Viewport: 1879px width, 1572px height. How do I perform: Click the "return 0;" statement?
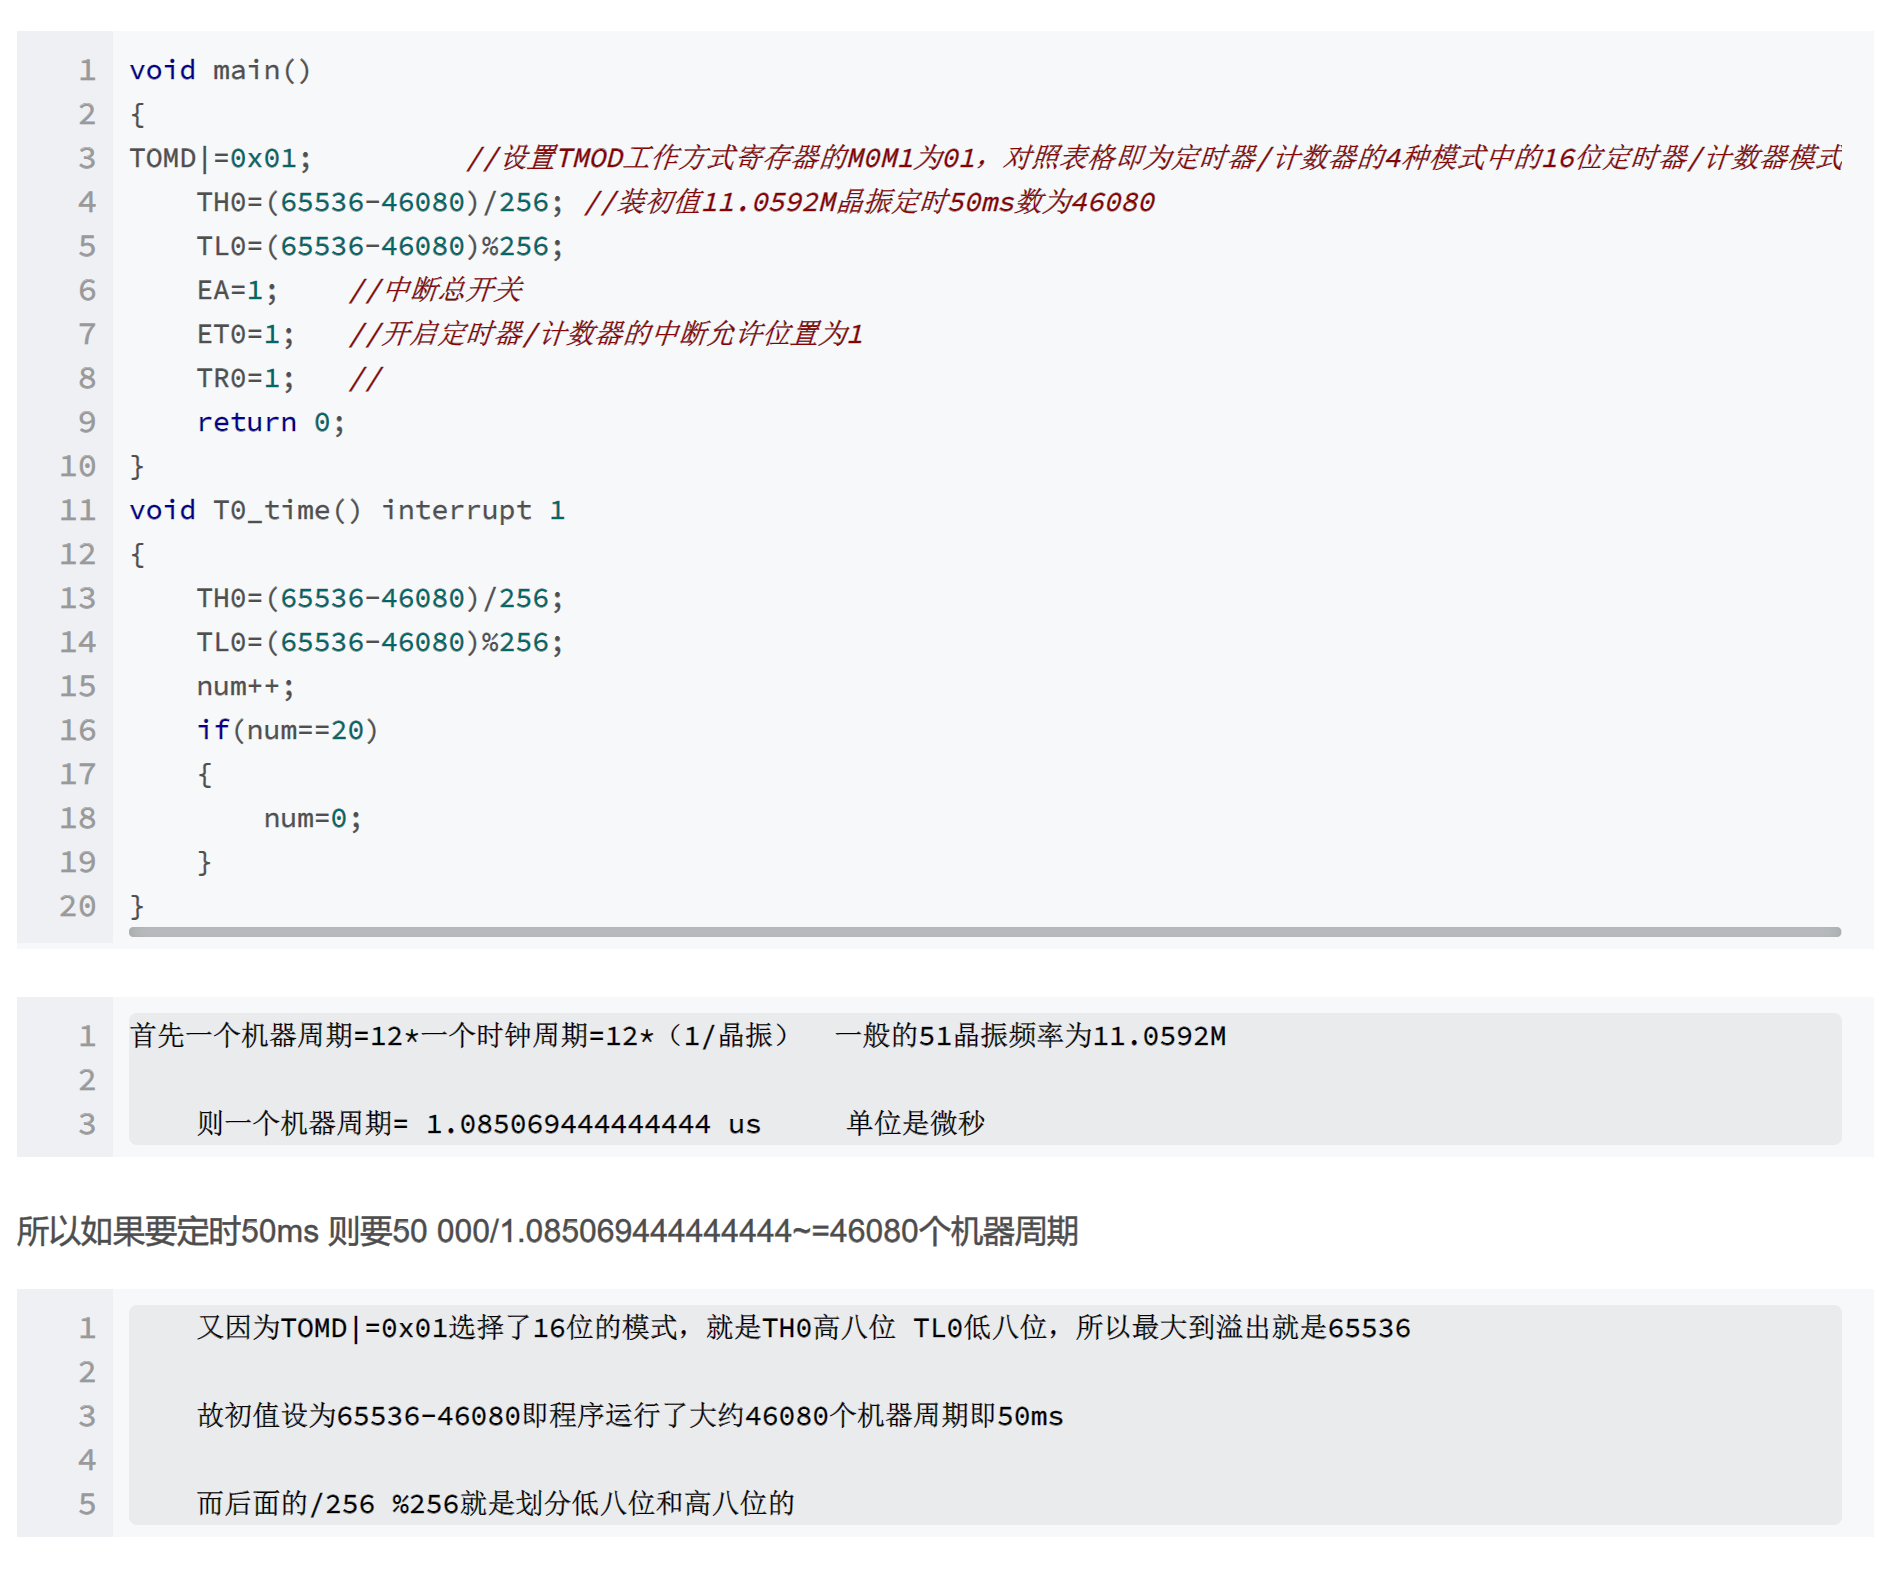pyautogui.click(x=270, y=422)
